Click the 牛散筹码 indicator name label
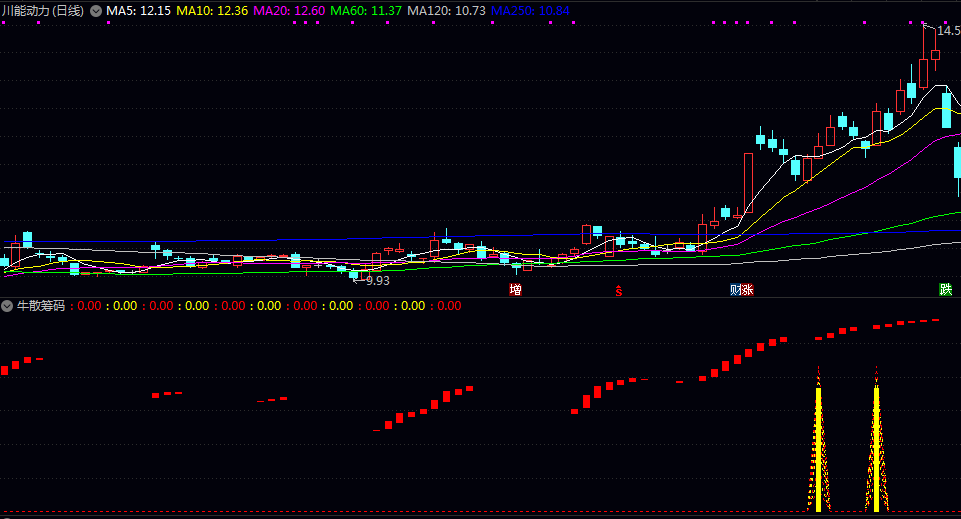Screen dimensions: 961x519 point(39,306)
